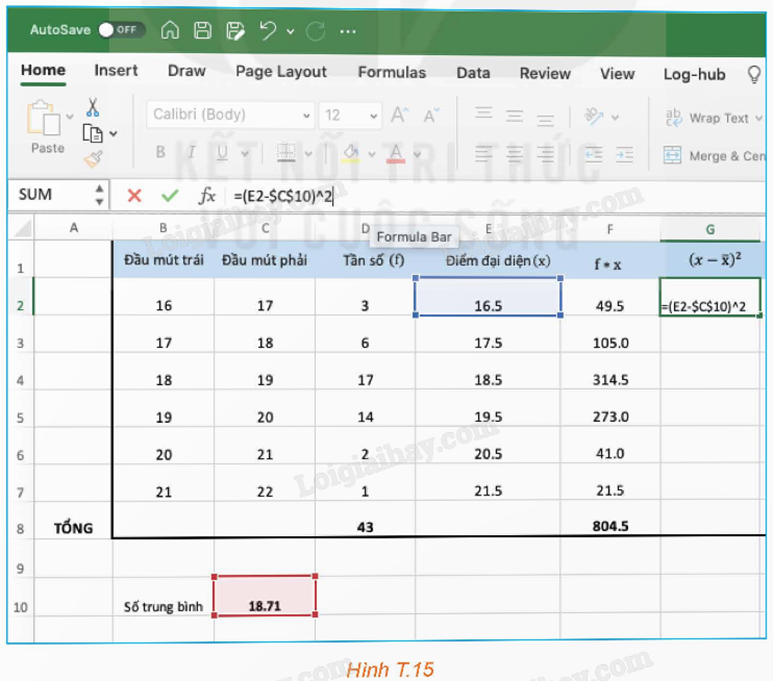Image resolution: width=773 pixels, height=681 pixels.
Task: Click the Cut scissors icon
Action: pos(92,108)
